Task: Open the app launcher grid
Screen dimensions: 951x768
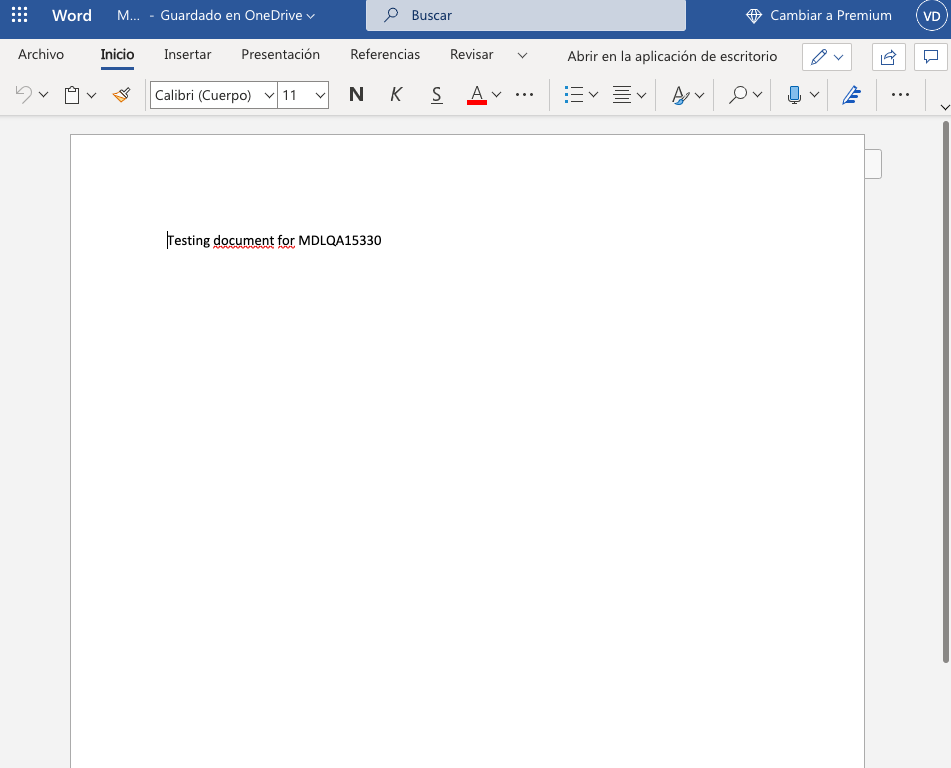Action: coord(19,15)
